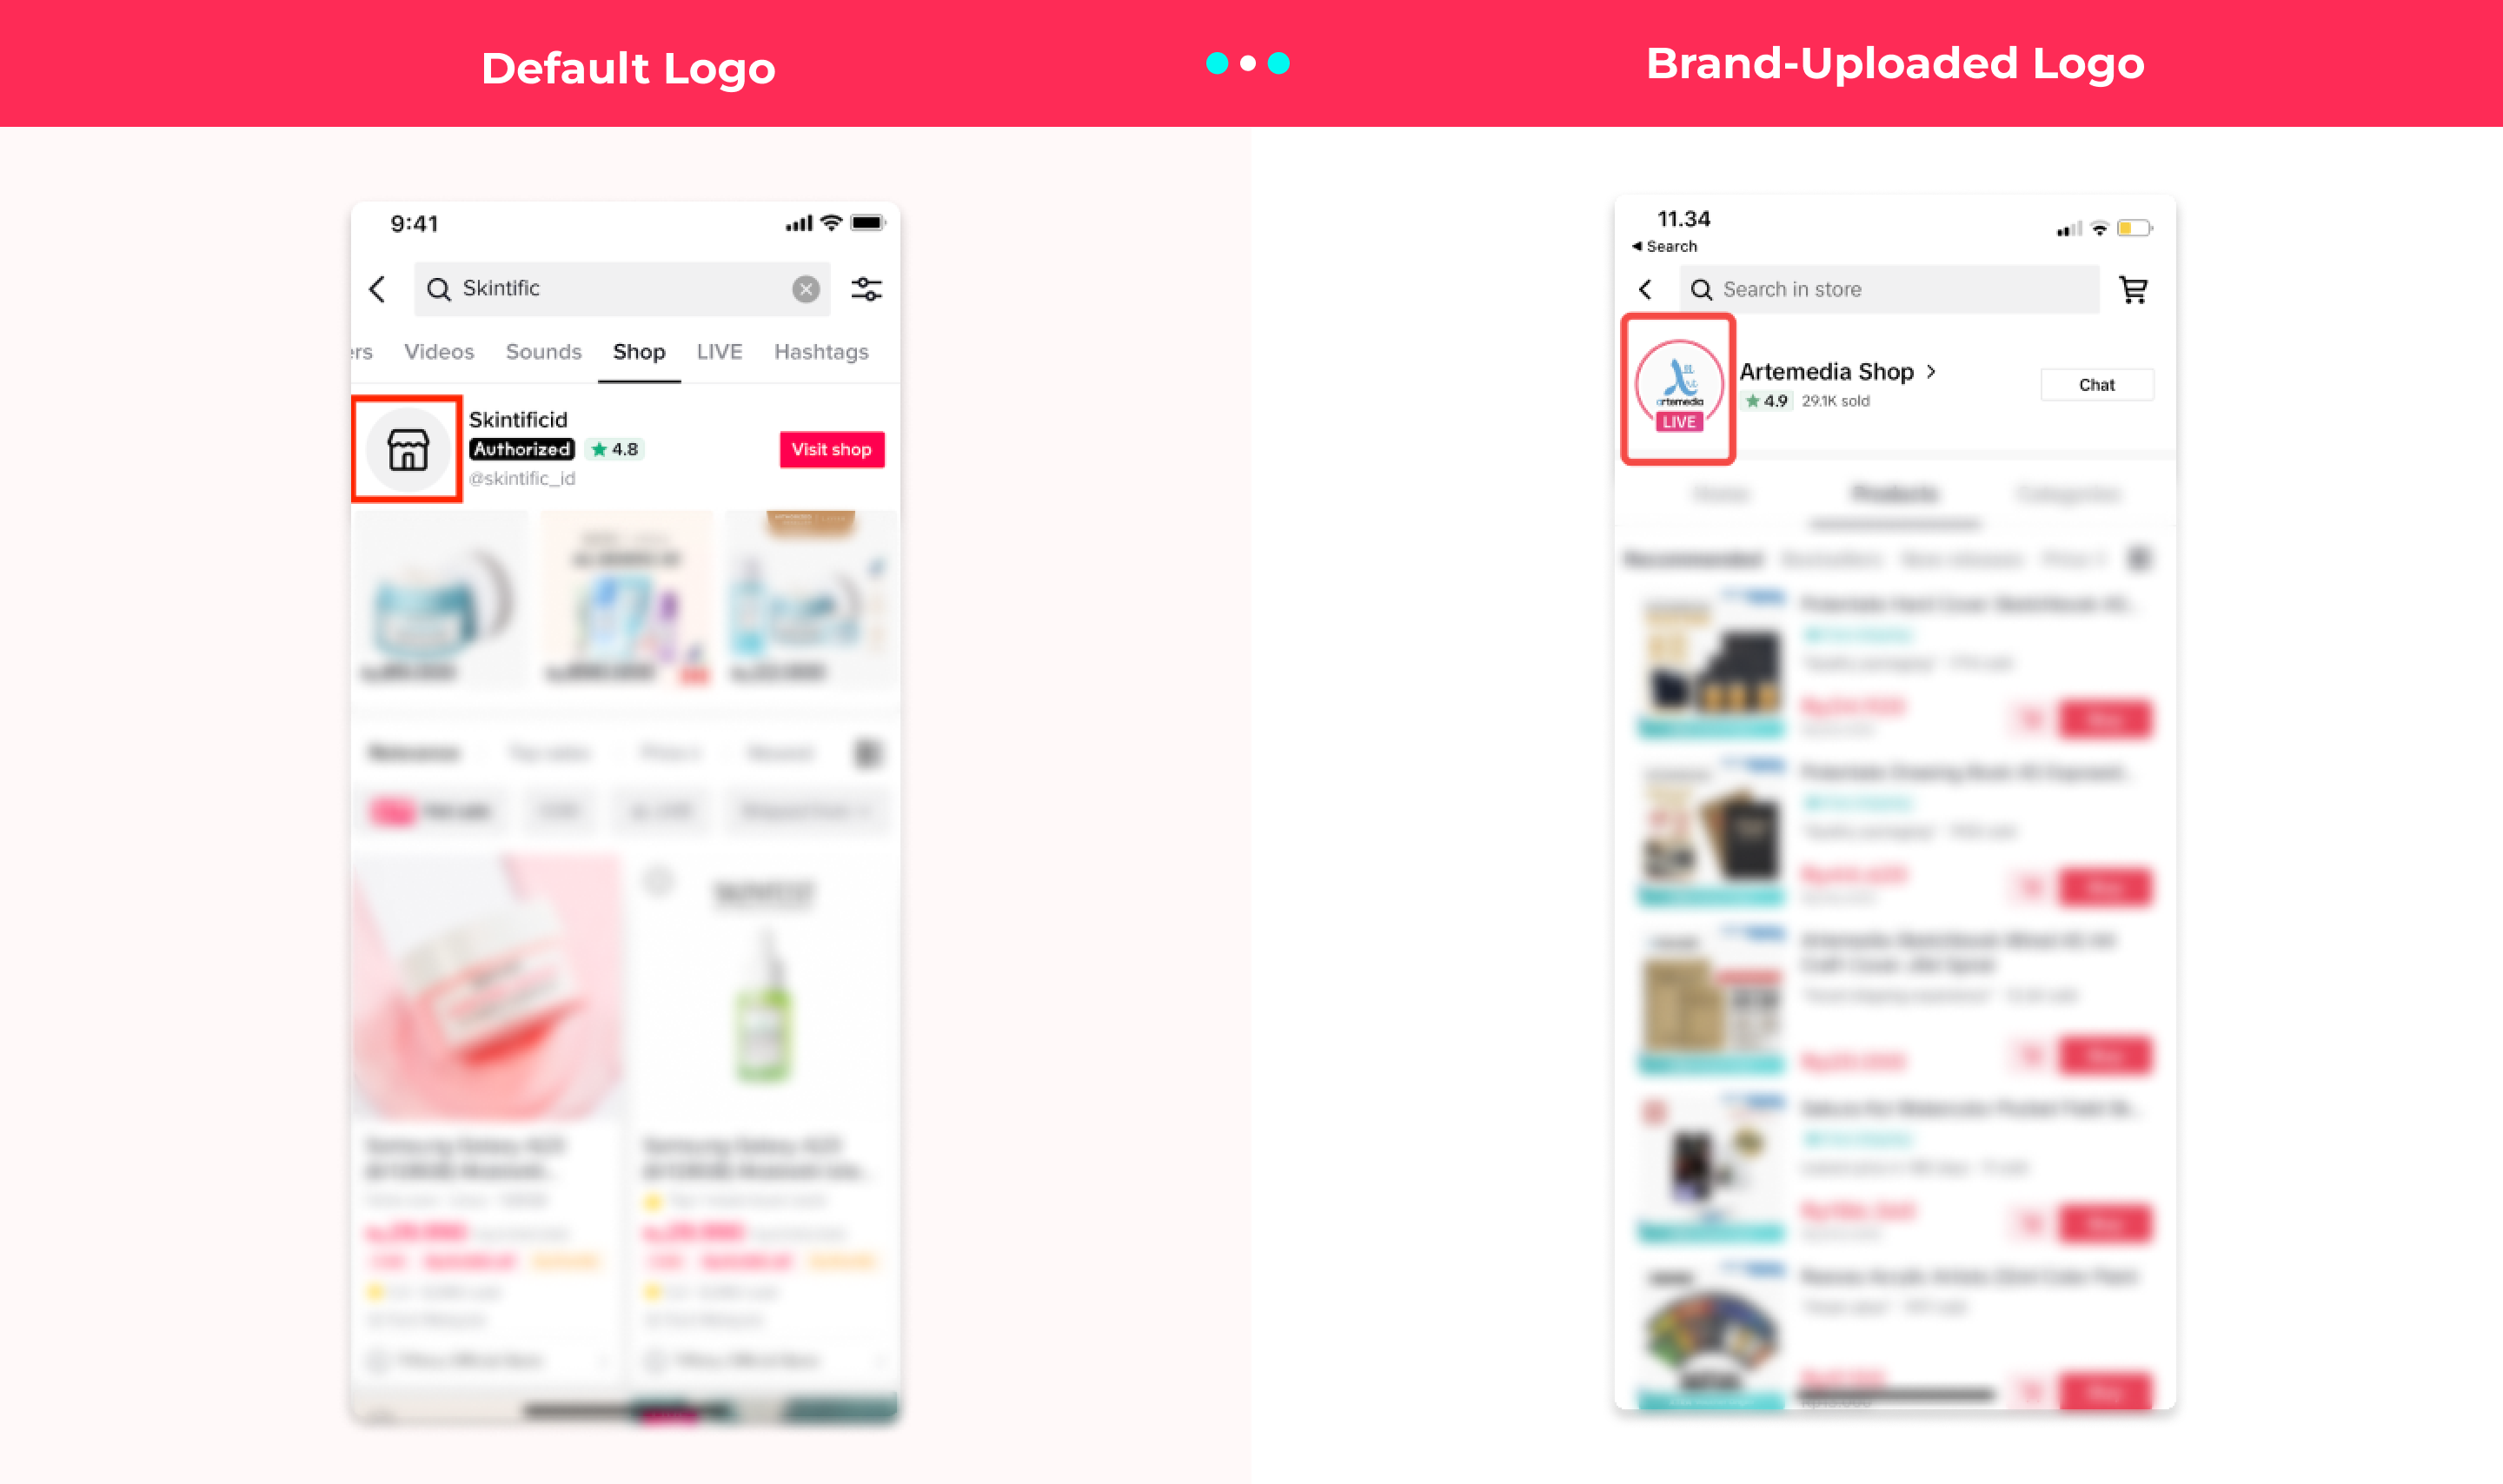The image size is (2503, 1484).
Task: Select the Shop tab
Action: tap(639, 352)
